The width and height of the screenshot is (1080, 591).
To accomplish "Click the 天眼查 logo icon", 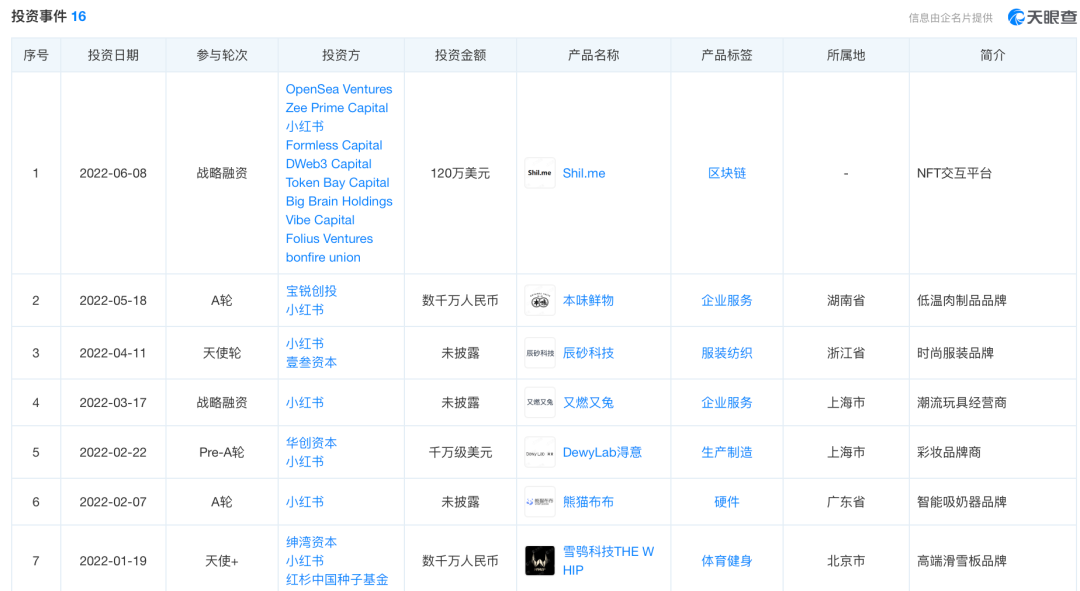I will [1016, 17].
